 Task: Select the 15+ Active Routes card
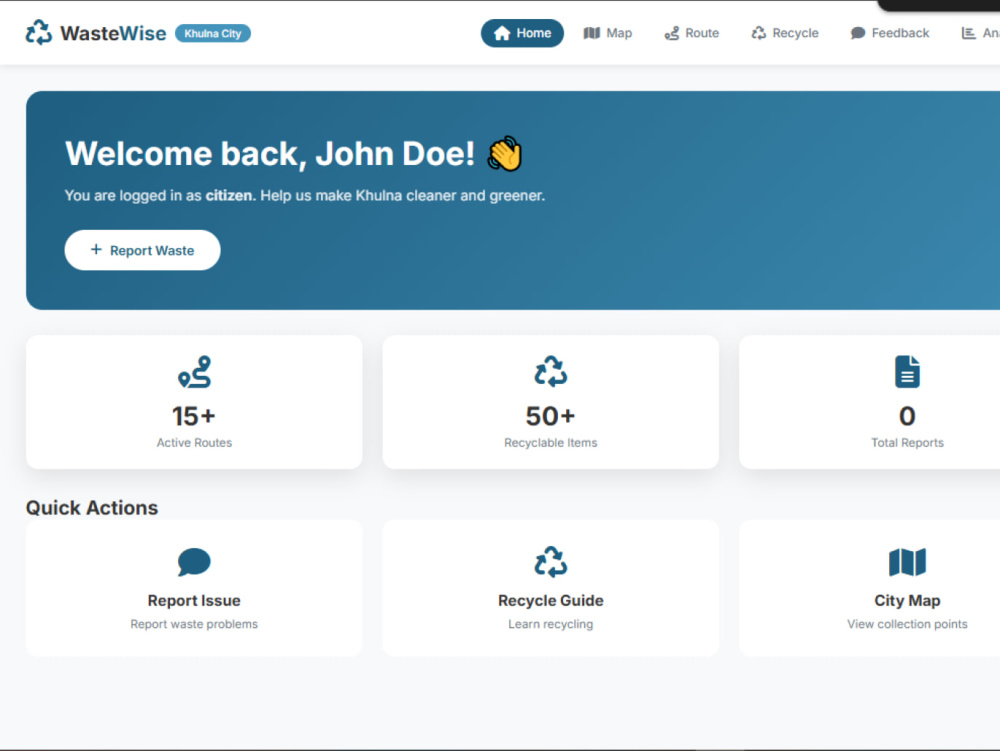194,402
